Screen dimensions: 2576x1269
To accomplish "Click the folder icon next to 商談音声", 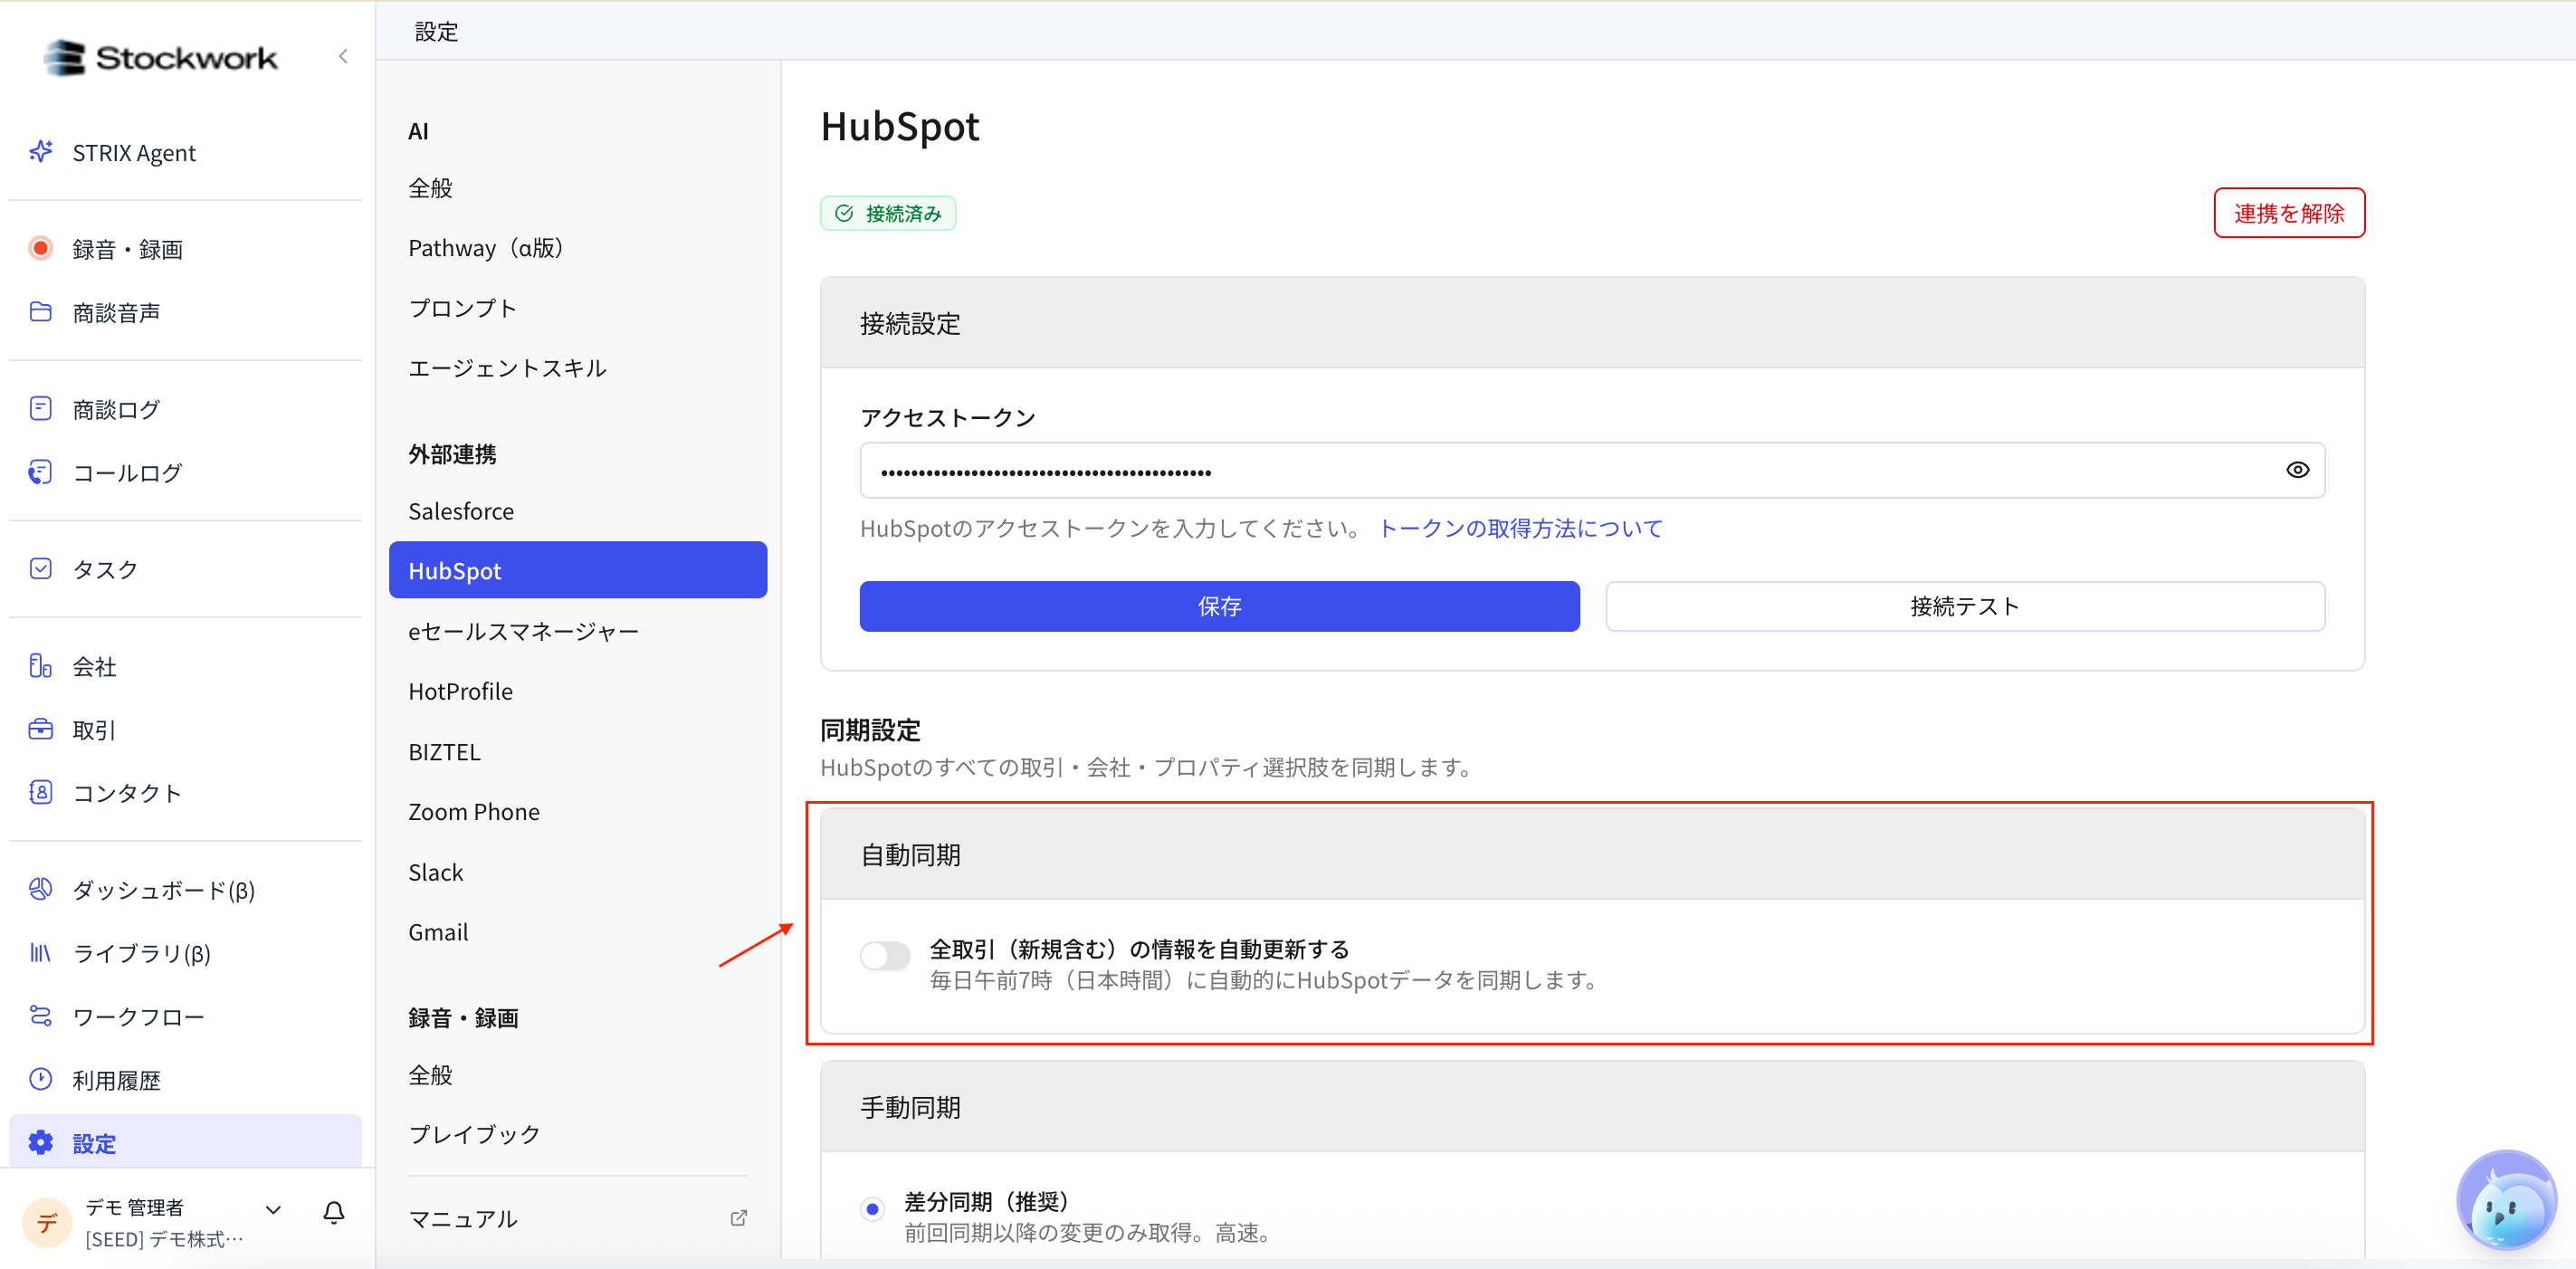I will pos(40,312).
